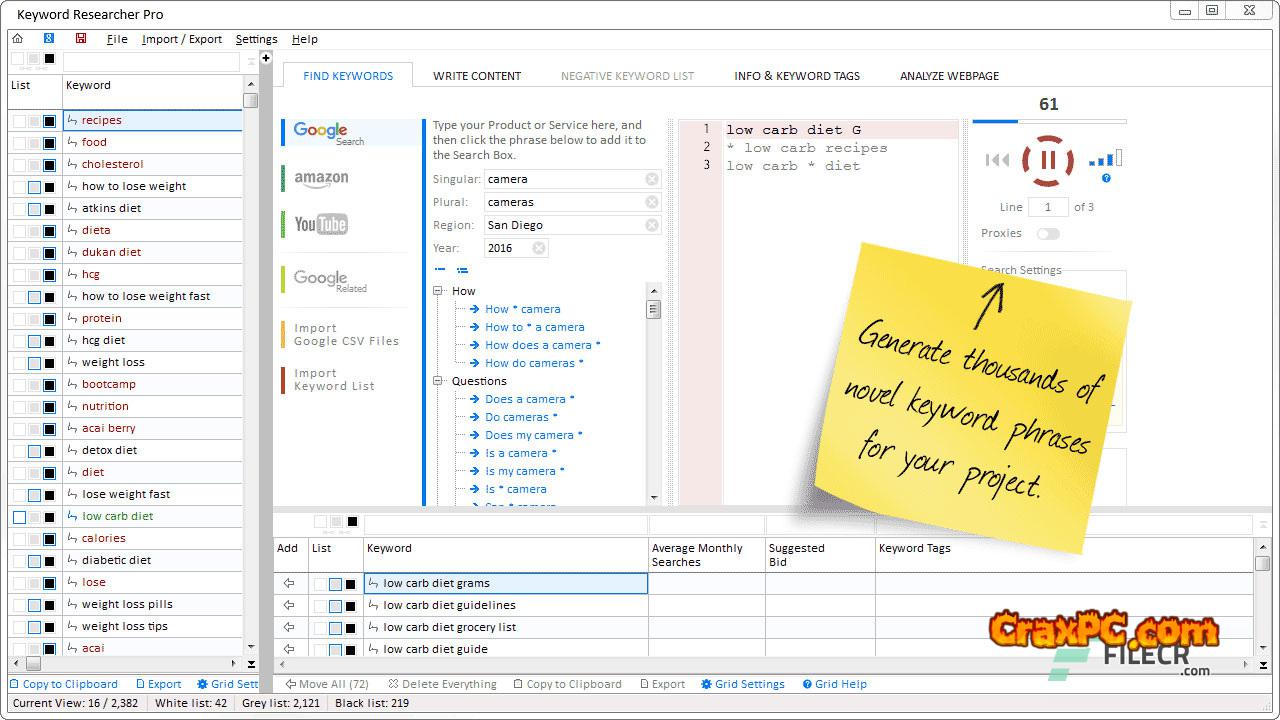Toggle the Proxies switch
This screenshot has height=720, width=1280.
(1048, 234)
